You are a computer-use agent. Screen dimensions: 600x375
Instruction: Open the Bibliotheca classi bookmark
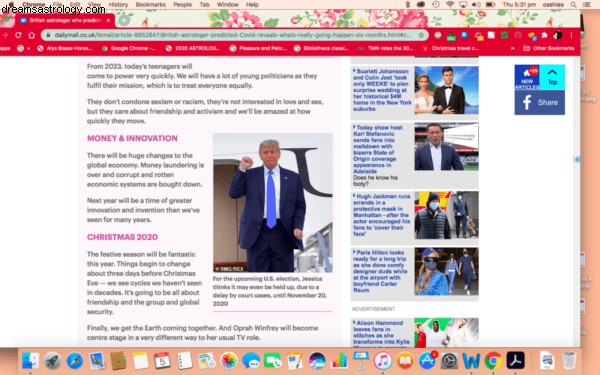click(321, 48)
